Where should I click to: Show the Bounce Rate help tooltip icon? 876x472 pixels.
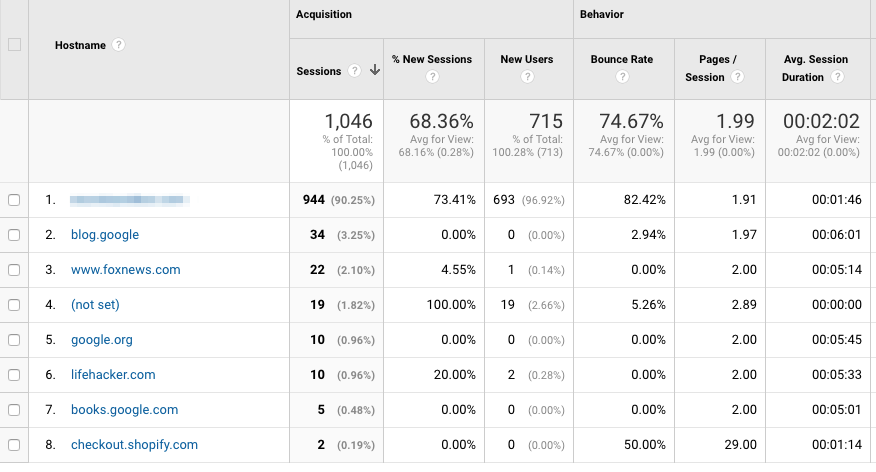(x=622, y=77)
